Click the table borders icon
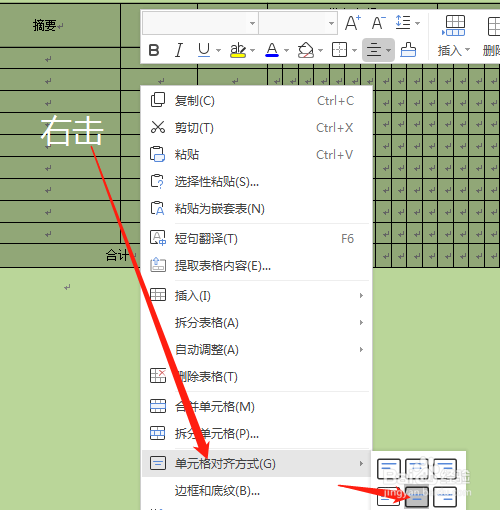Screen dimensions: 500x510 (339, 50)
